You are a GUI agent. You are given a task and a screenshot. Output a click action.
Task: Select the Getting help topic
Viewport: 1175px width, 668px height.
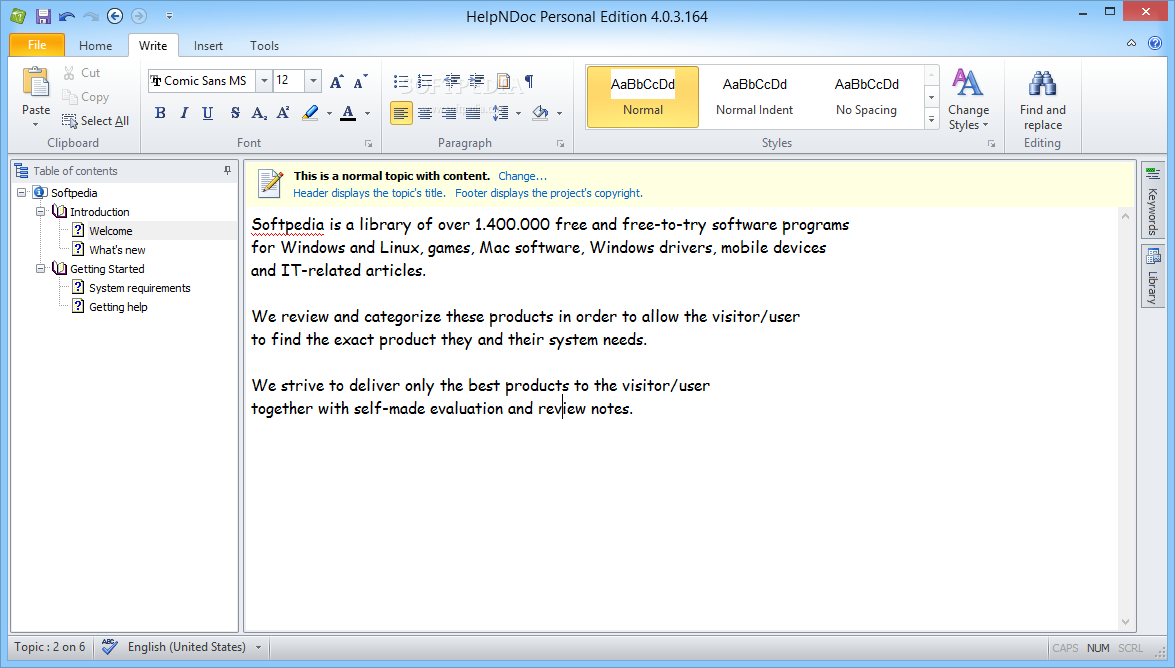pos(118,307)
